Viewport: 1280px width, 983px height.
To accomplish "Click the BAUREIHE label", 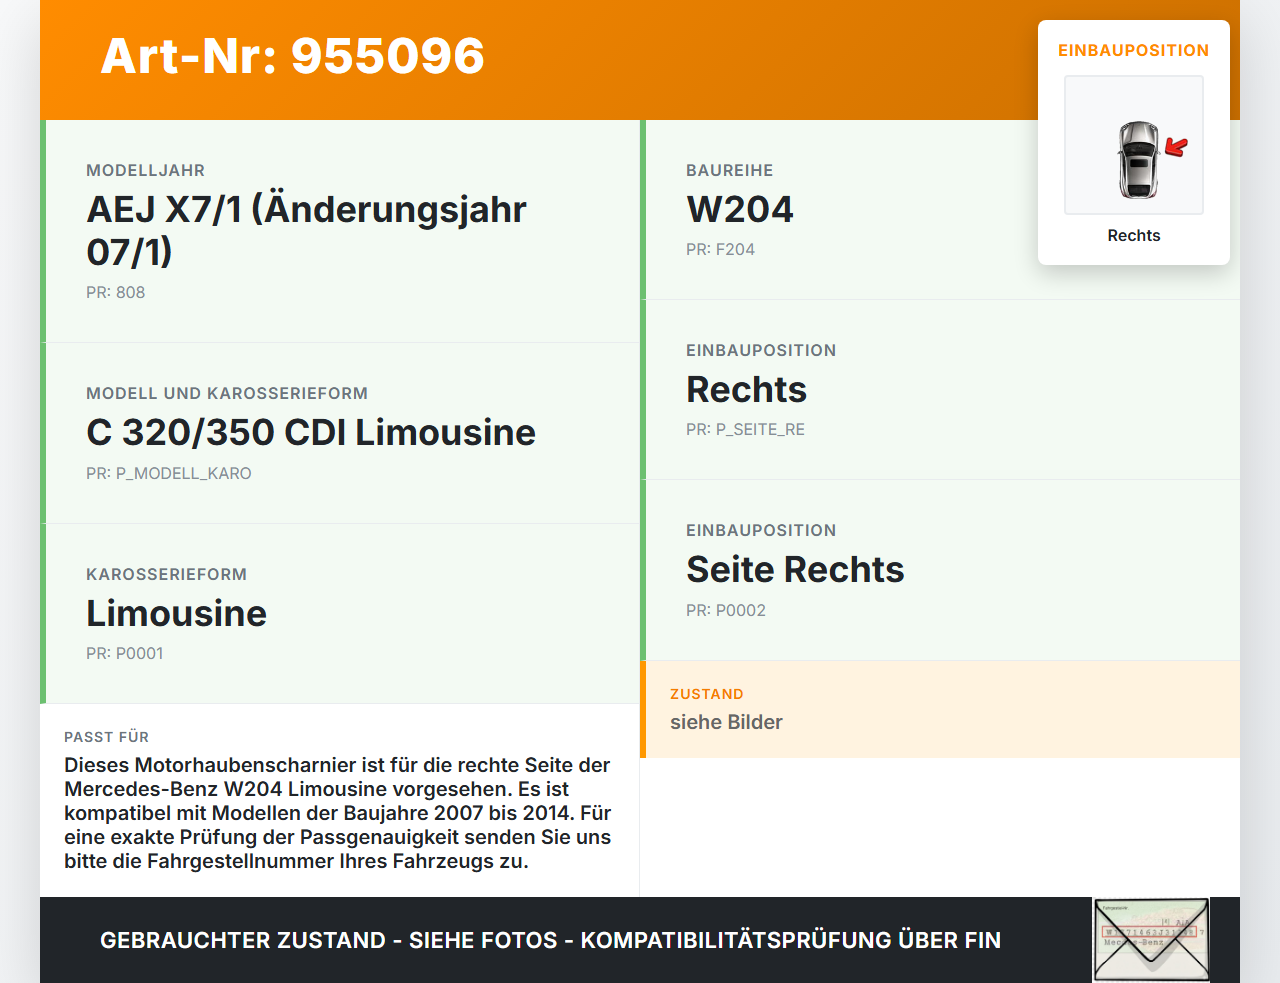I will [730, 170].
